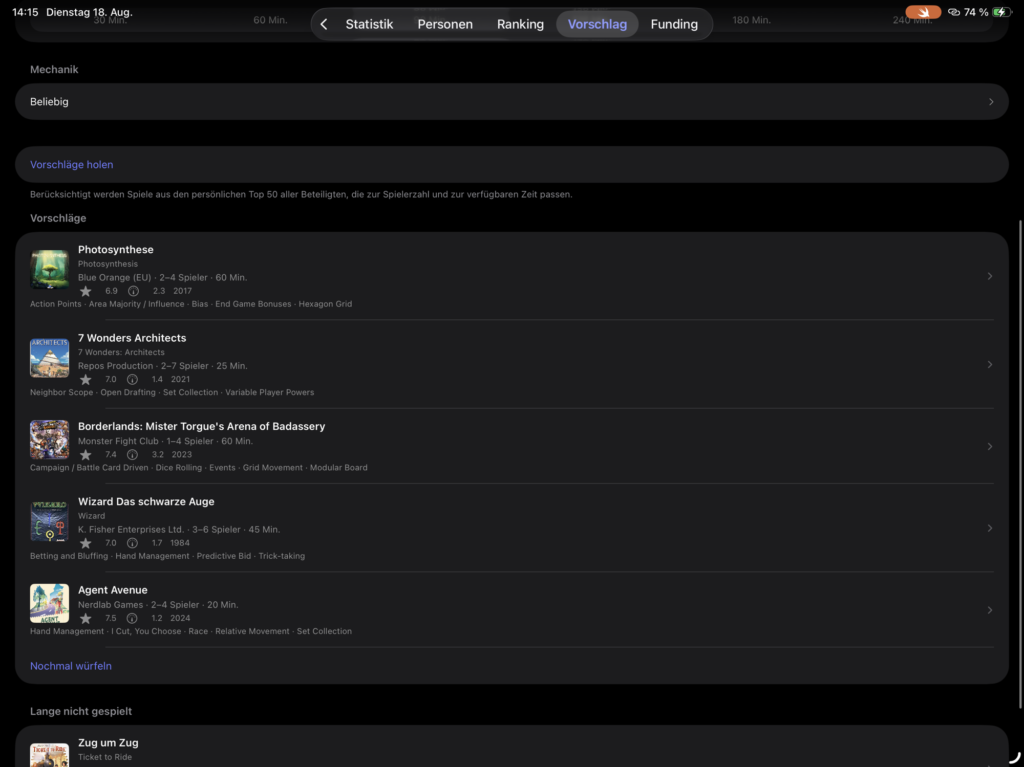Click 'Campaign / Battle Card Driven' mechanics line
Screen dimensions: 1024x767
point(199,467)
